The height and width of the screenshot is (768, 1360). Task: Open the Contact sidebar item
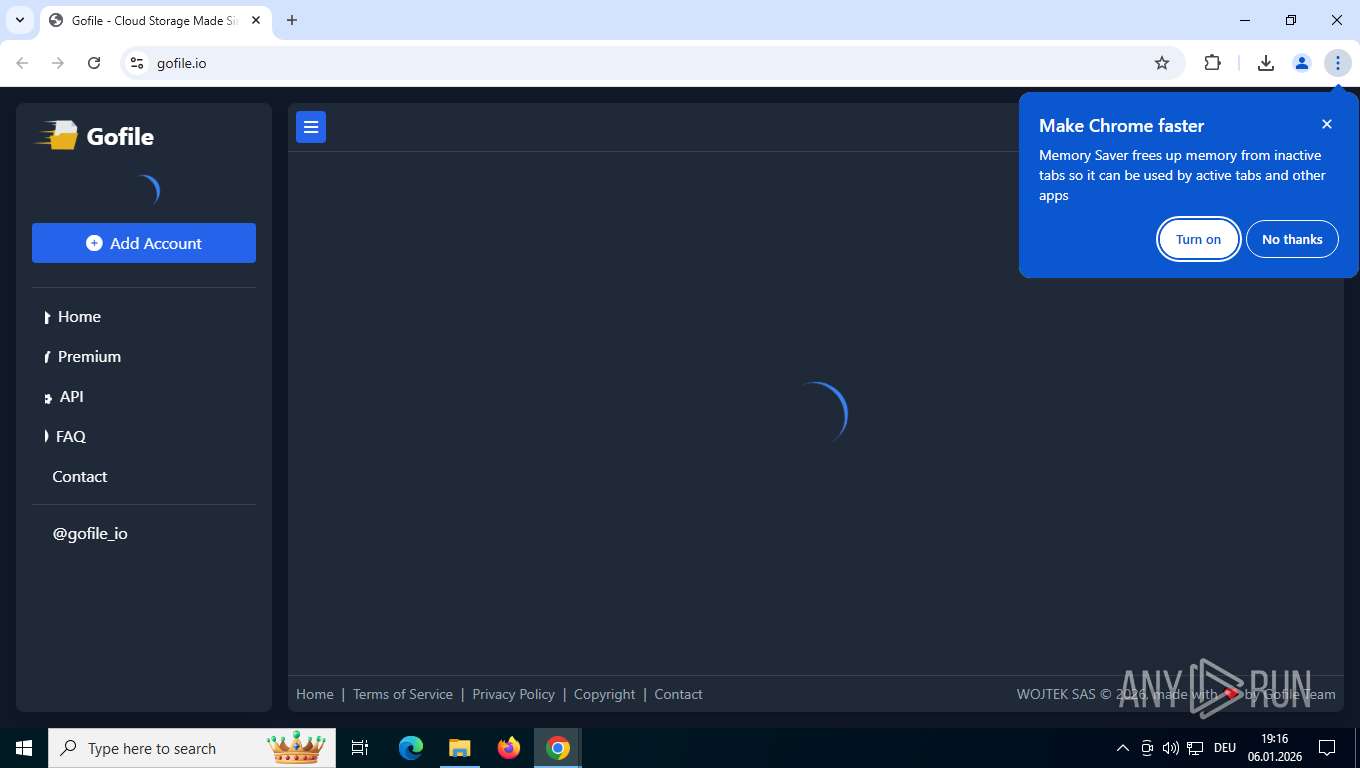point(79,477)
